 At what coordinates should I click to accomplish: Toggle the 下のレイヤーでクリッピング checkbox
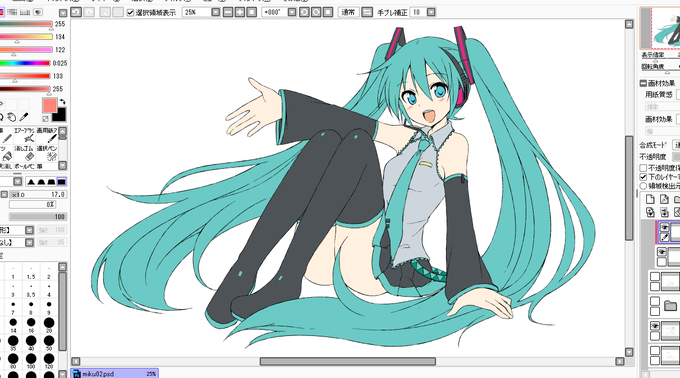pos(644,177)
